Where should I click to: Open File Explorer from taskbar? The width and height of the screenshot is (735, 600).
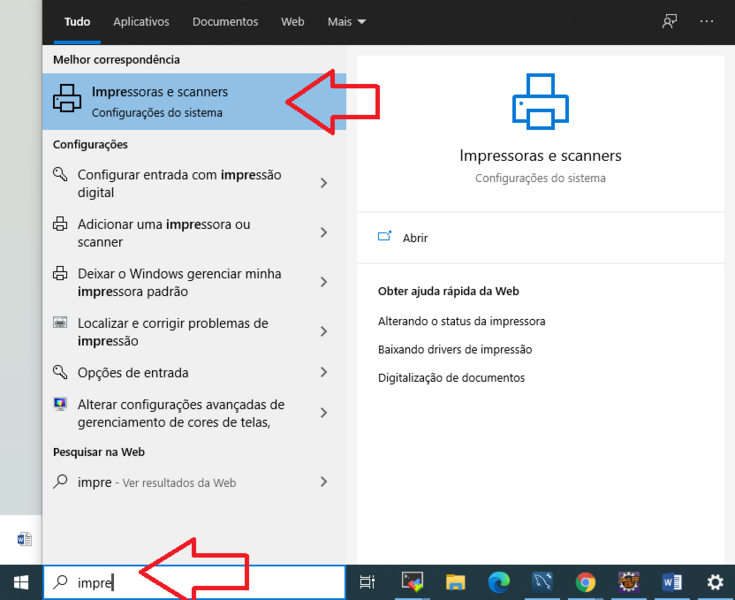455,582
